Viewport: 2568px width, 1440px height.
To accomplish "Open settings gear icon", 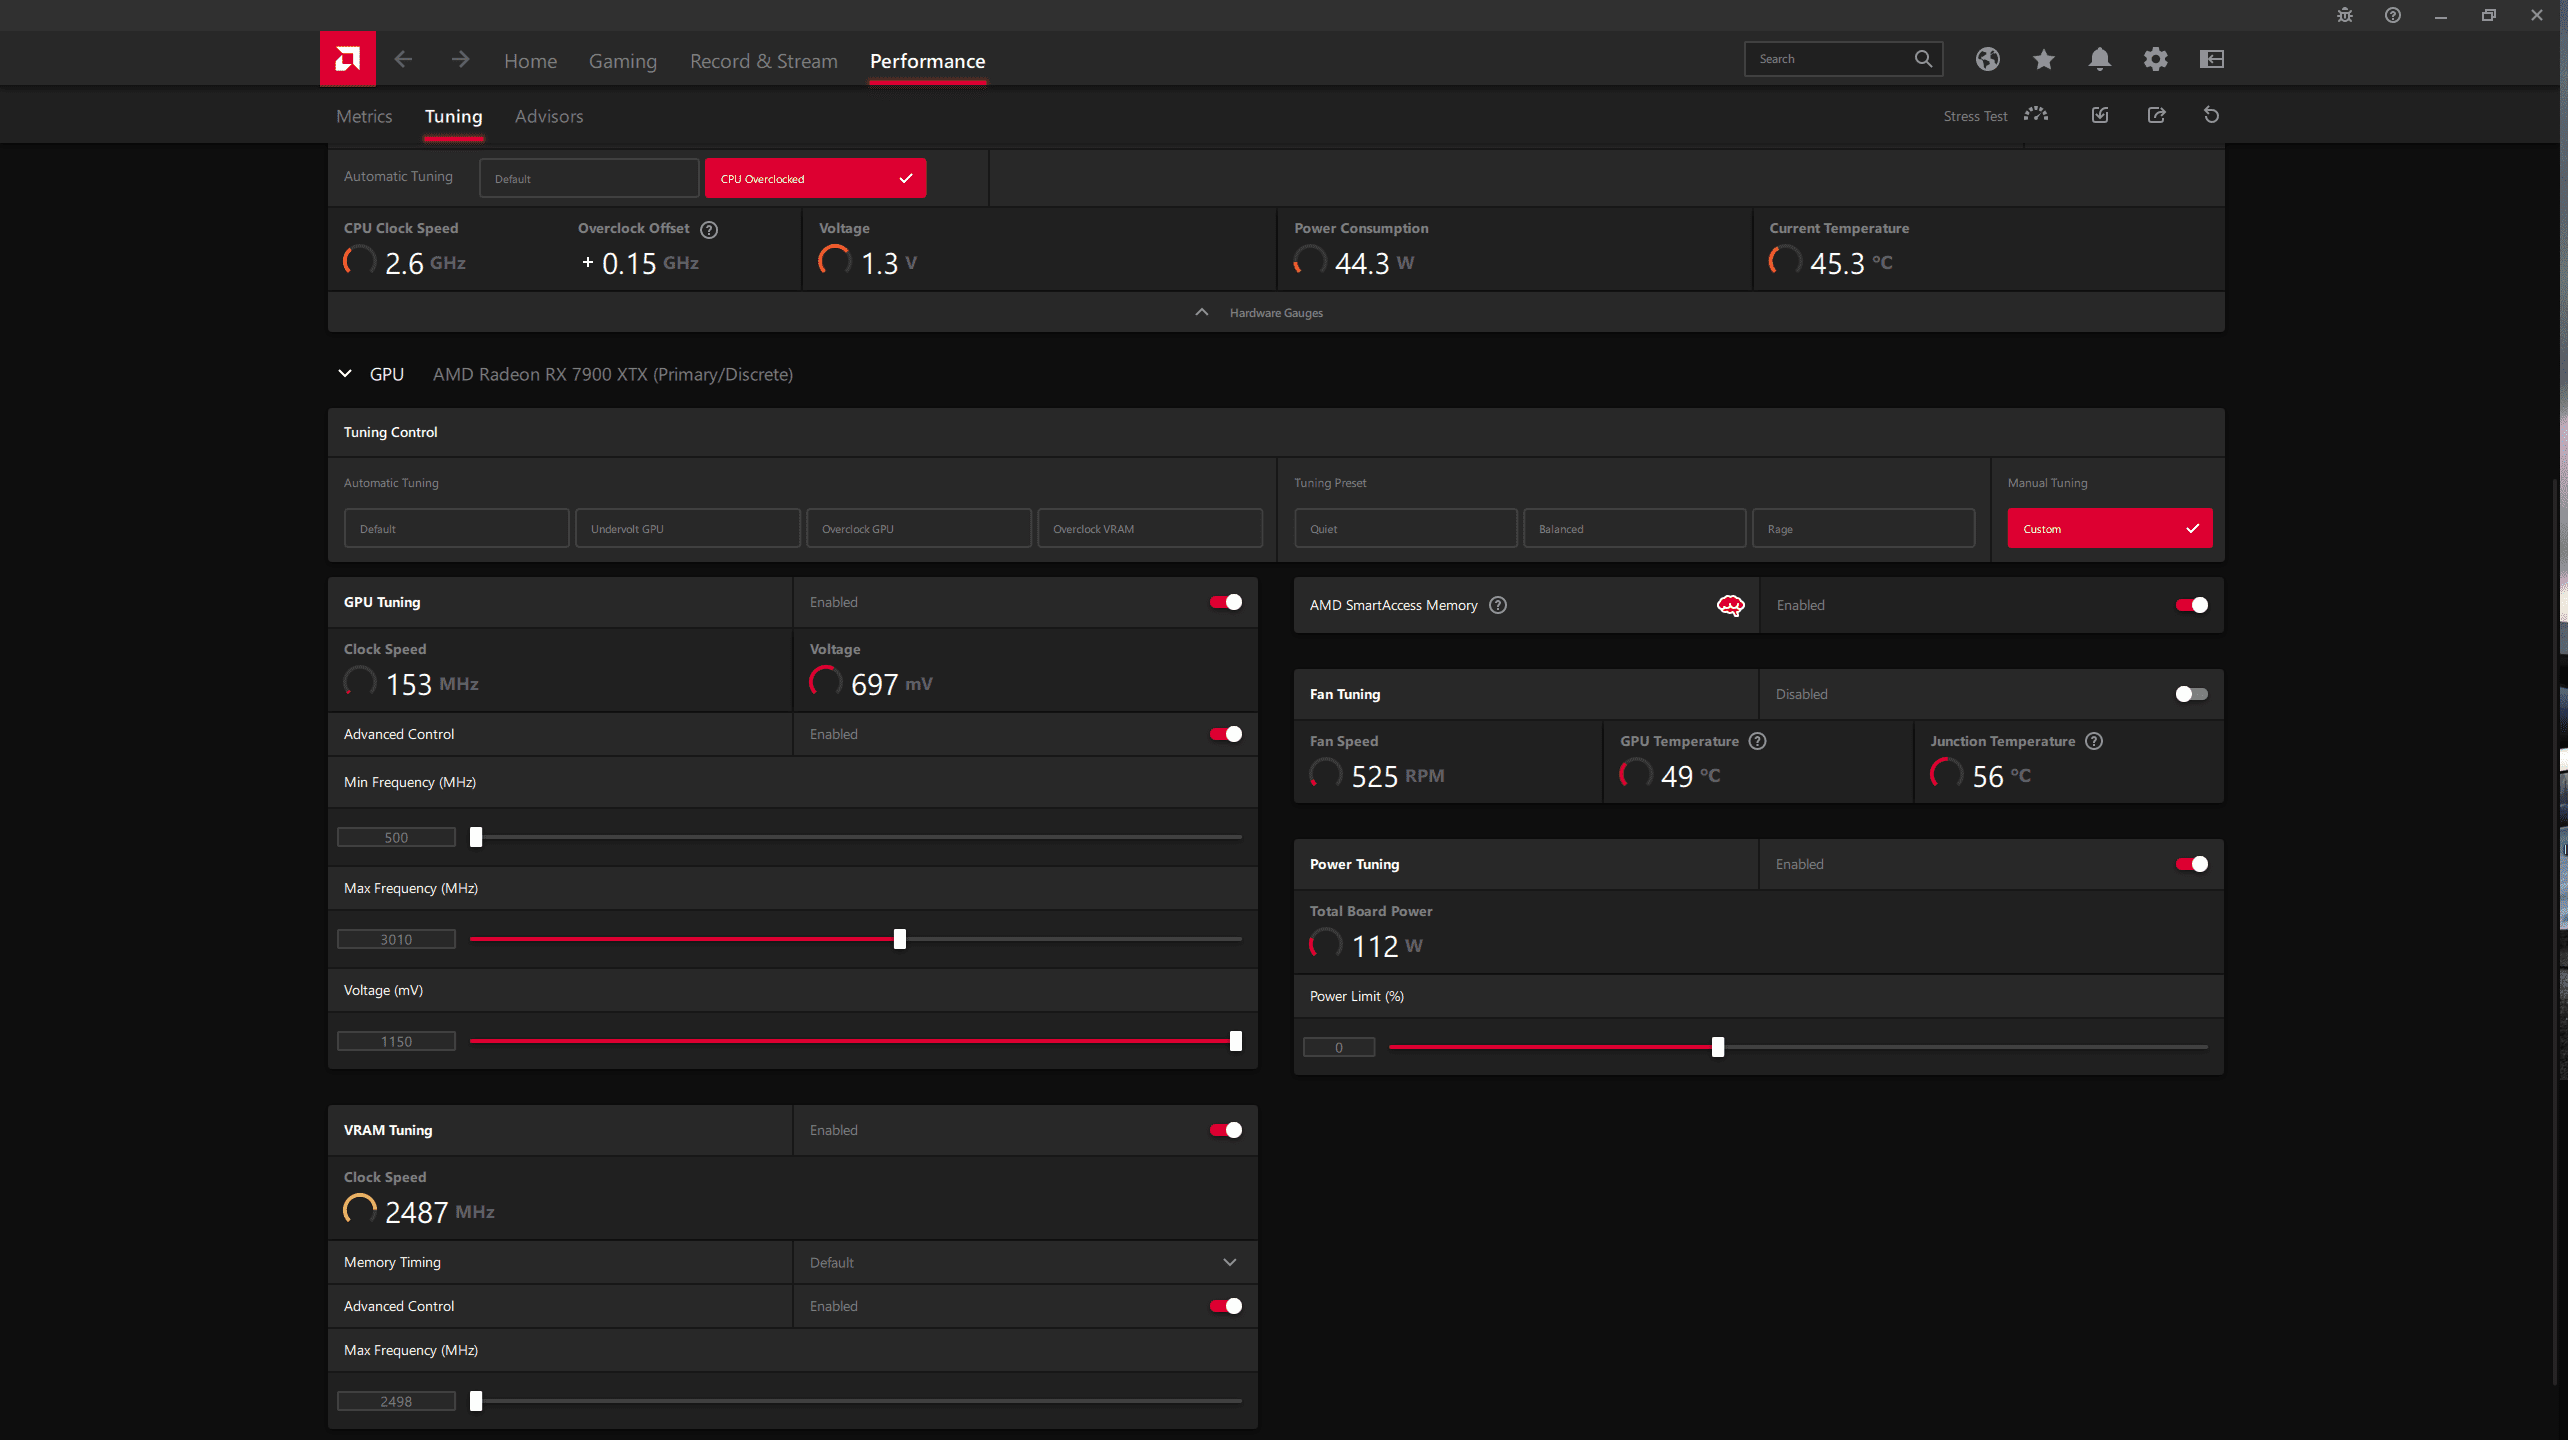I will [2155, 59].
